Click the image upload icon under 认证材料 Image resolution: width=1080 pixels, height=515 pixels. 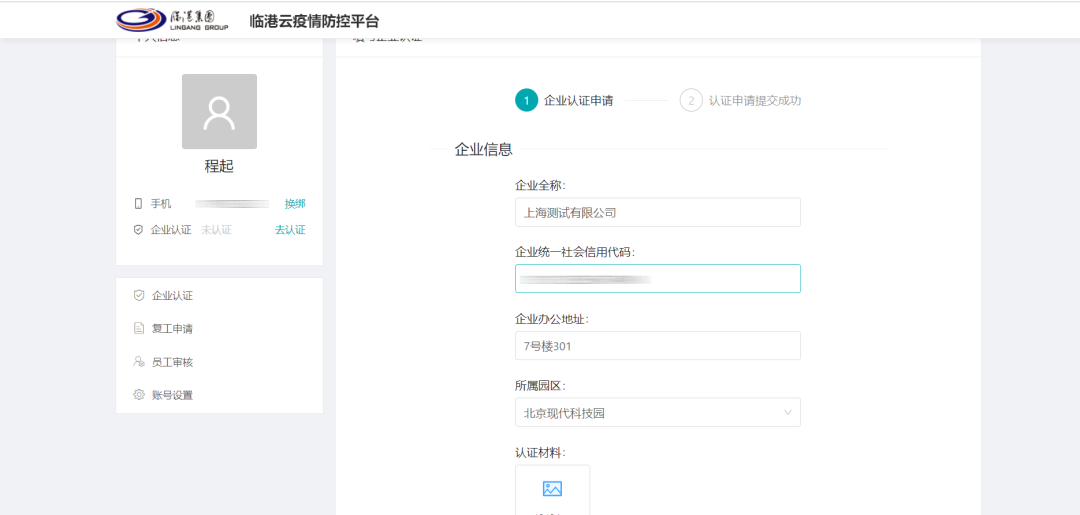tap(552, 488)
